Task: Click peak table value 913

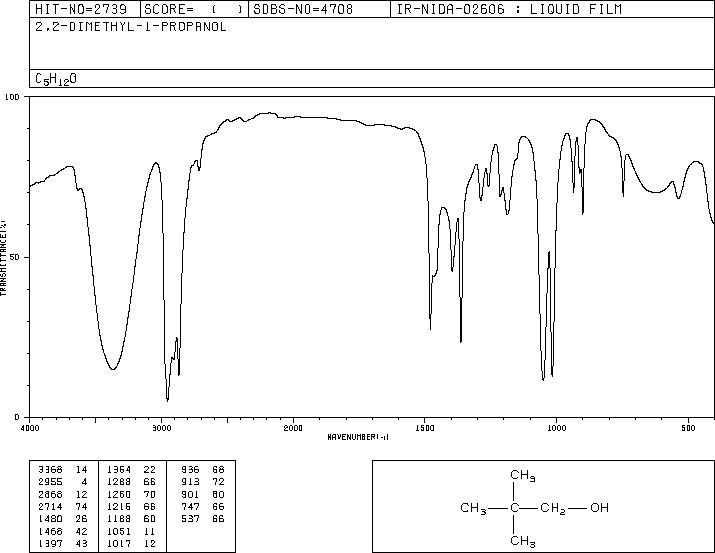Action: [x=190, y=482]
